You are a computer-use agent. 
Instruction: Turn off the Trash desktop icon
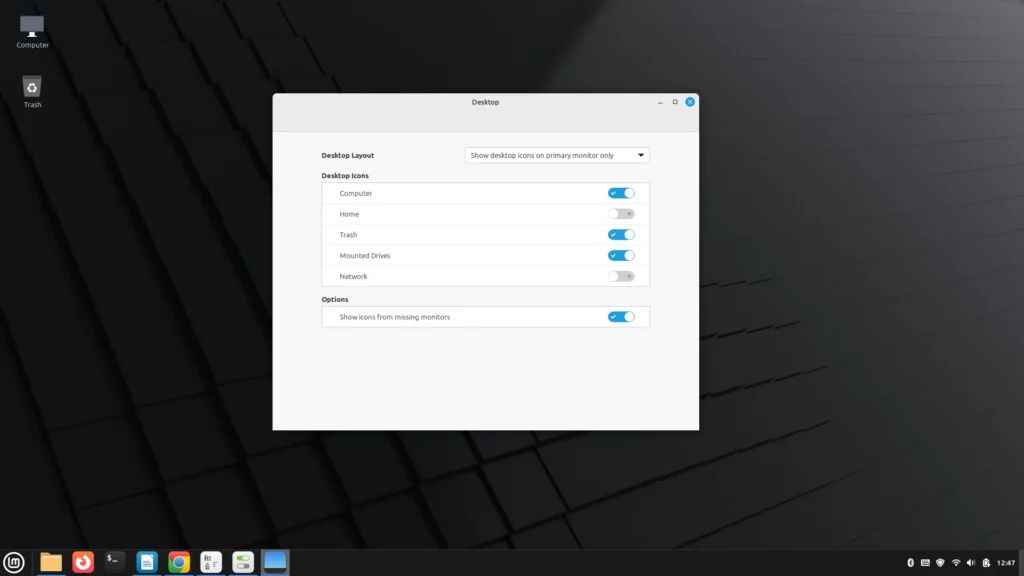(x=621, y=234)
